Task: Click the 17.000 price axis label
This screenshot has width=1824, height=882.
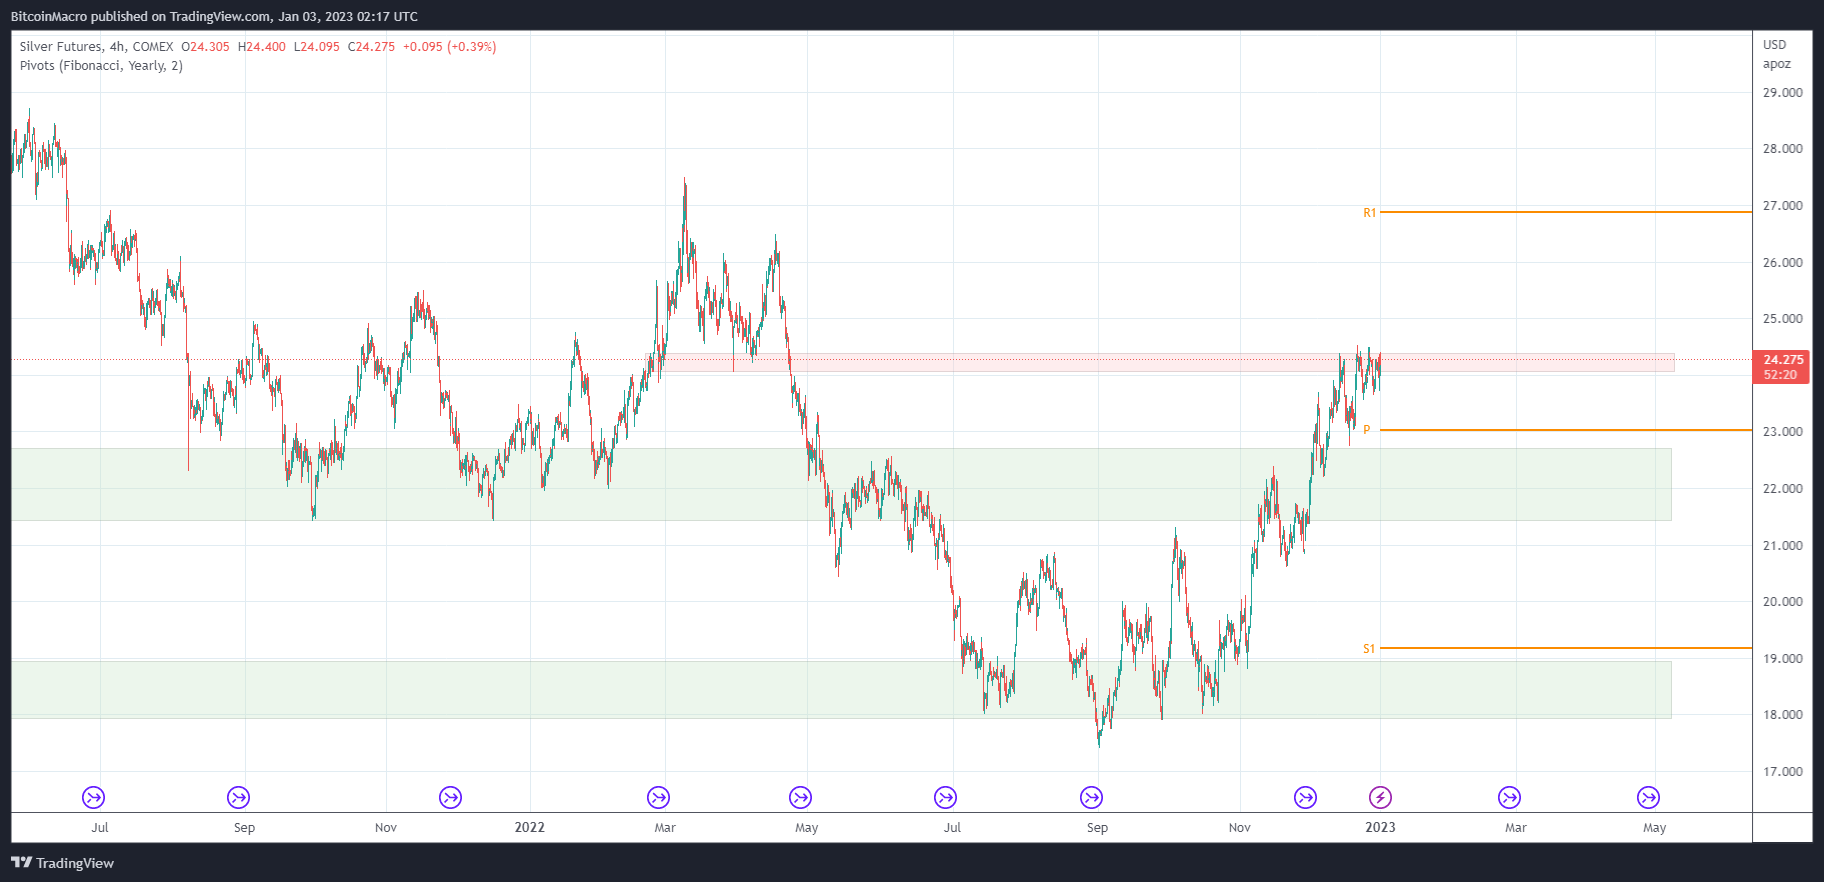Action: click(x=1783, y=772)
